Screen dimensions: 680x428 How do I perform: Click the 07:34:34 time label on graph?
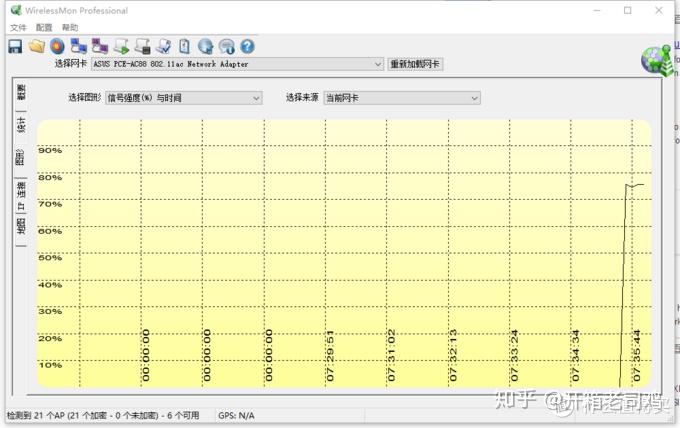coord(575,356)
